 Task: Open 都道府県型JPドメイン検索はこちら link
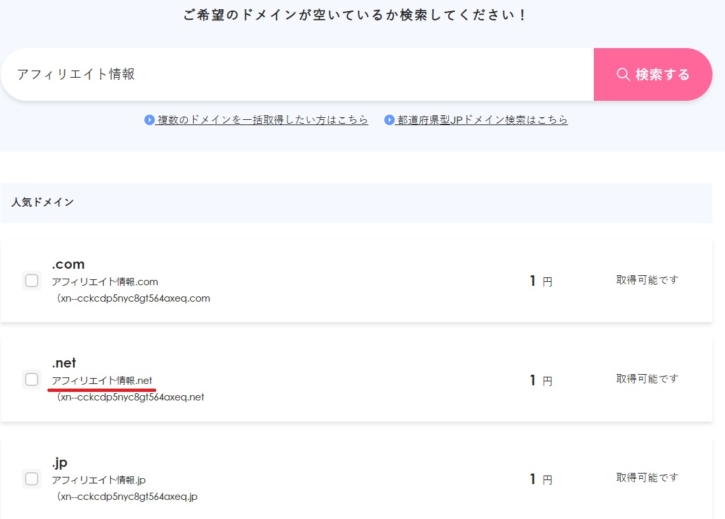482,120
